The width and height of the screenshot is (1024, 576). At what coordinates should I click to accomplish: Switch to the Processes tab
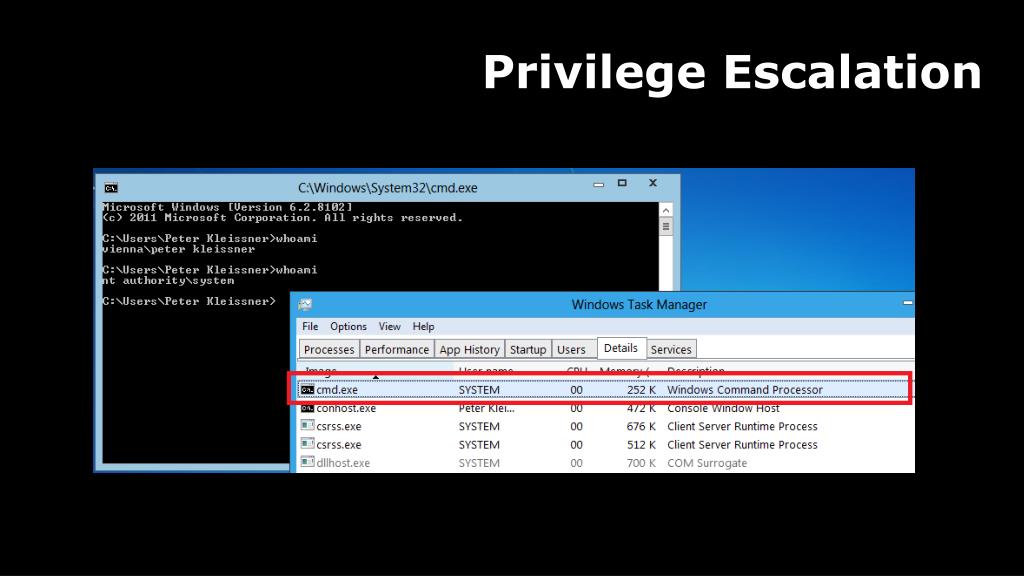(329, 349)
